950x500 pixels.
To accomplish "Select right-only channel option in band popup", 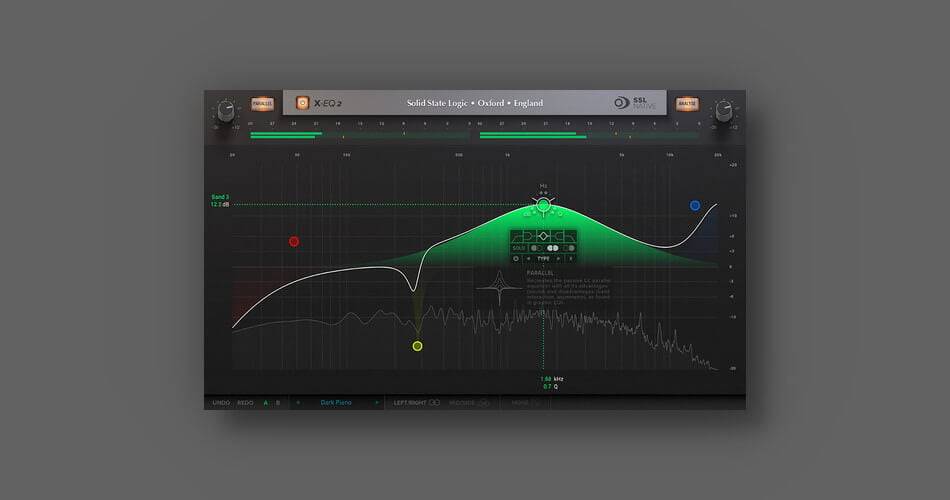I will coord(569,248).
